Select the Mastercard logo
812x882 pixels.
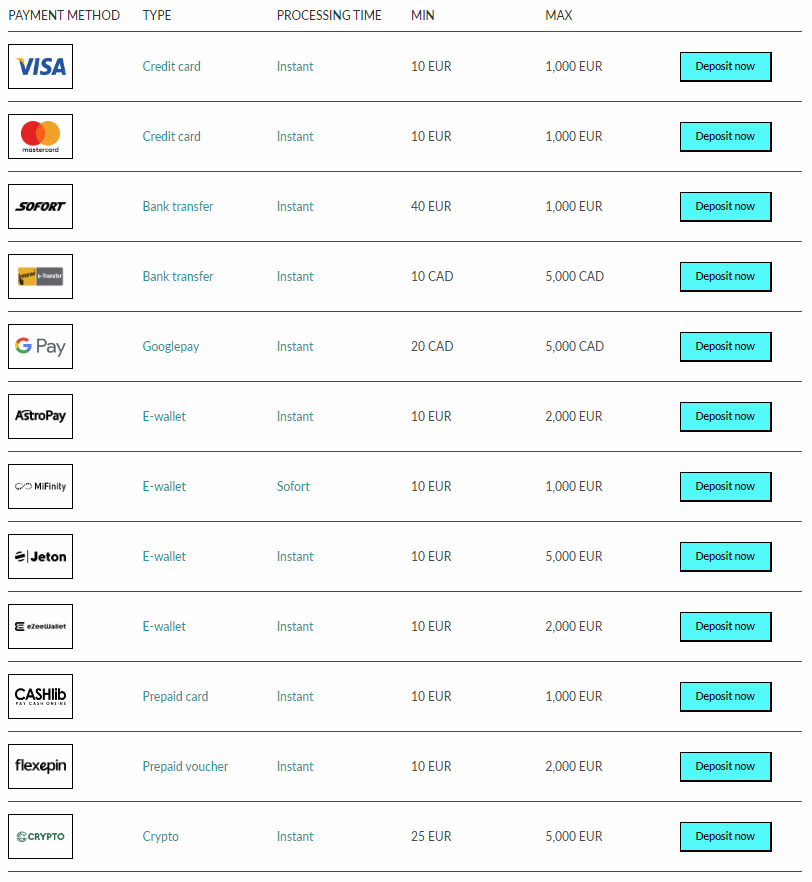click(40, 137)
